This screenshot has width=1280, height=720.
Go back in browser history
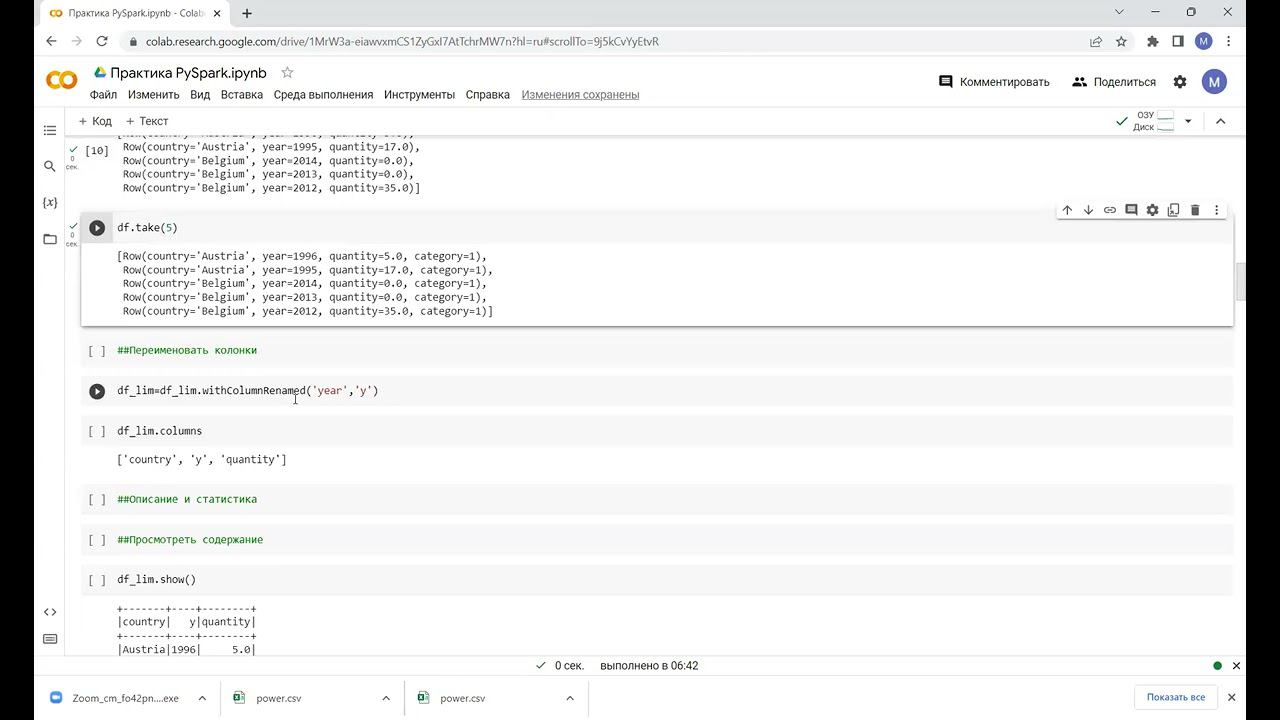[51, 41]
